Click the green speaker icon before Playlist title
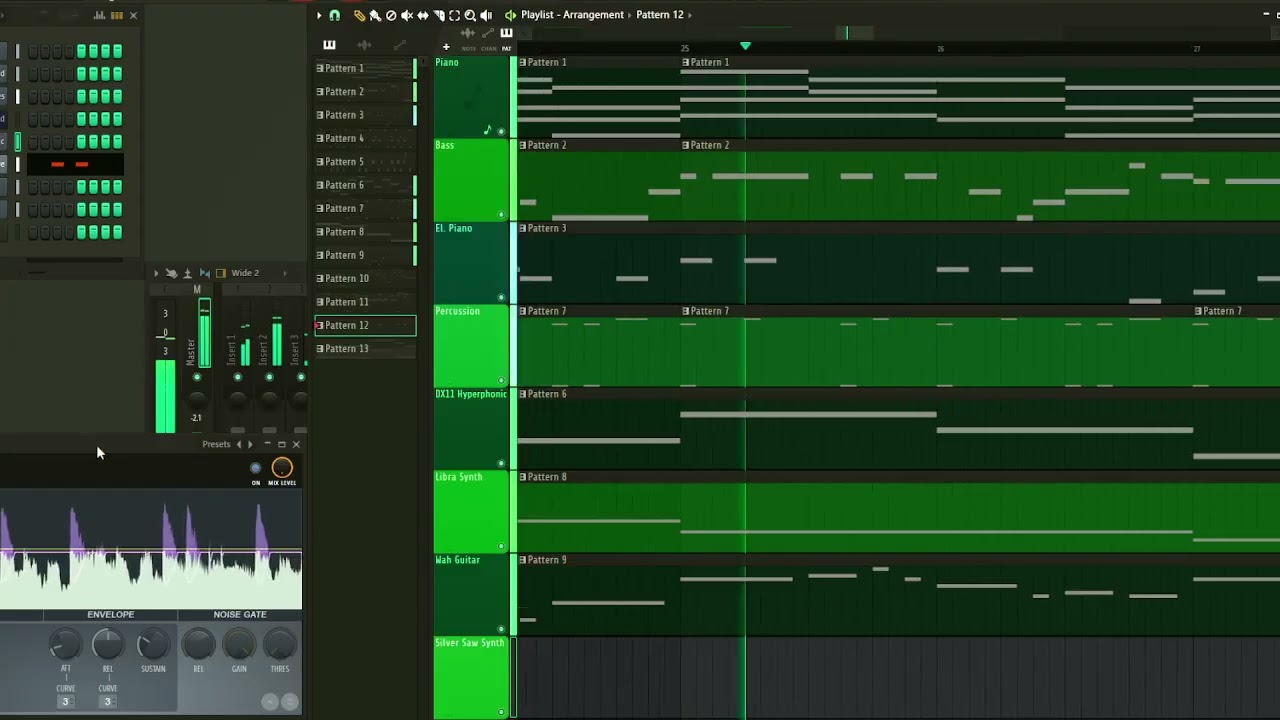Image resolution: width=1280 pixels, height=720 pixels. coord(510,15)
